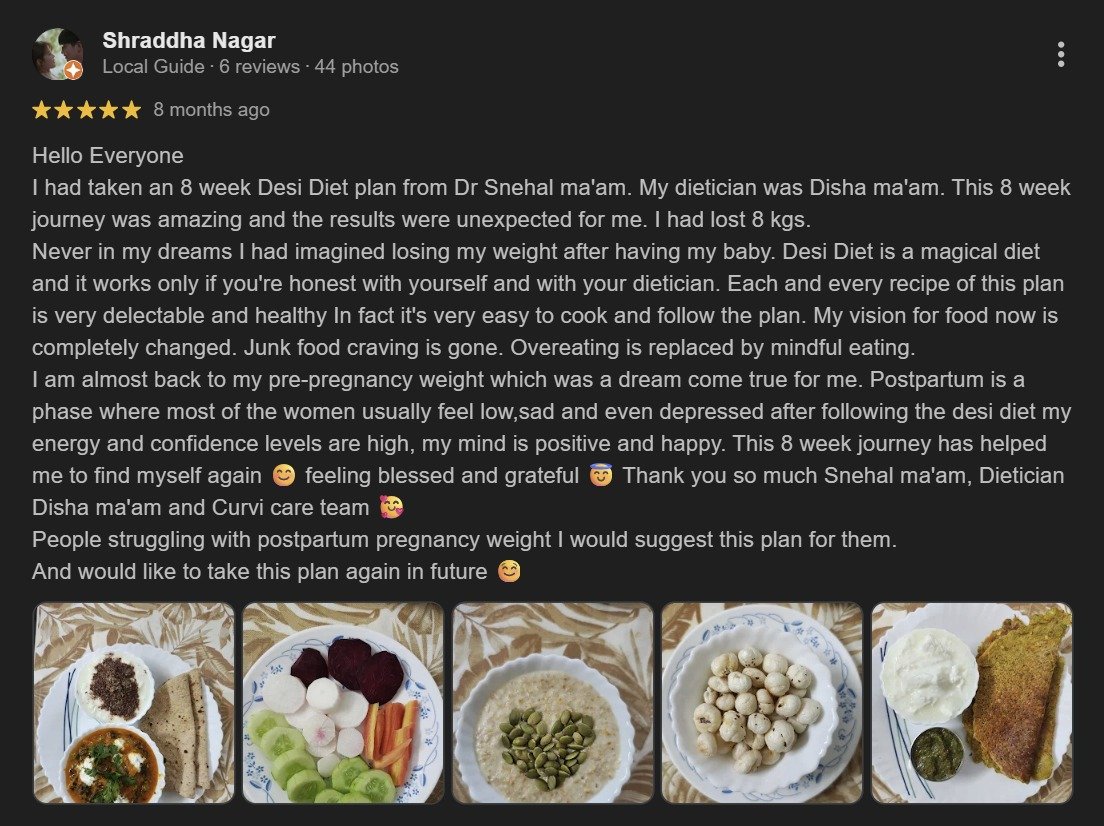Click the five-star rating icons
This screenshot has width=1104, height=826.
point(86,110)
